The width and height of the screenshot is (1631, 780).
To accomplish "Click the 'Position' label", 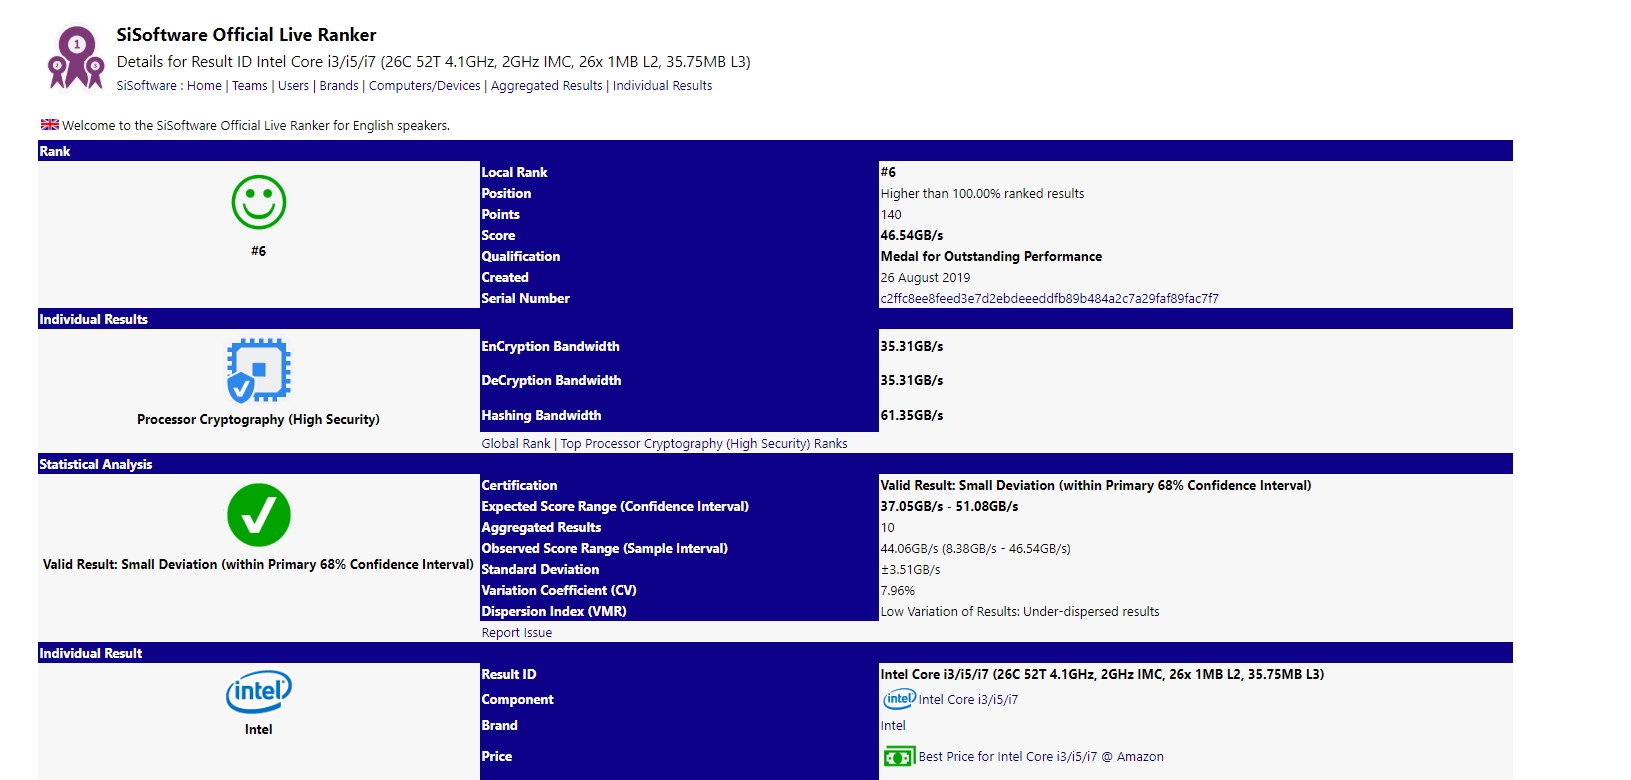I will click(507, 193).
